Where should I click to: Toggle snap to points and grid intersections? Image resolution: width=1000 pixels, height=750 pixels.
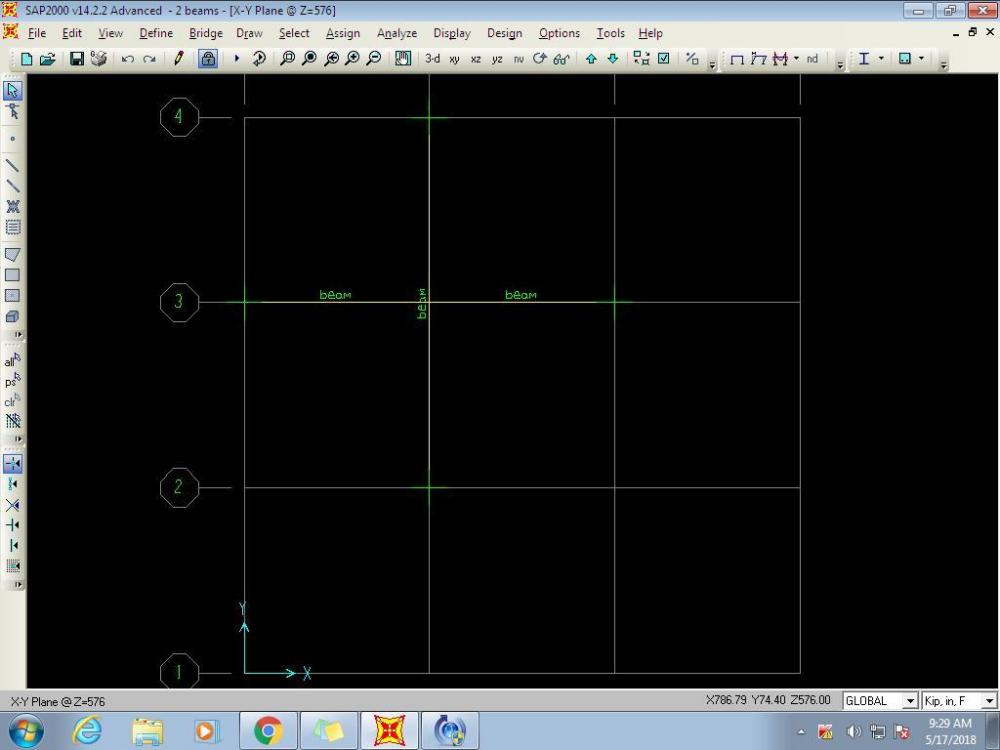pyautogui.click(x=13, y=464)
